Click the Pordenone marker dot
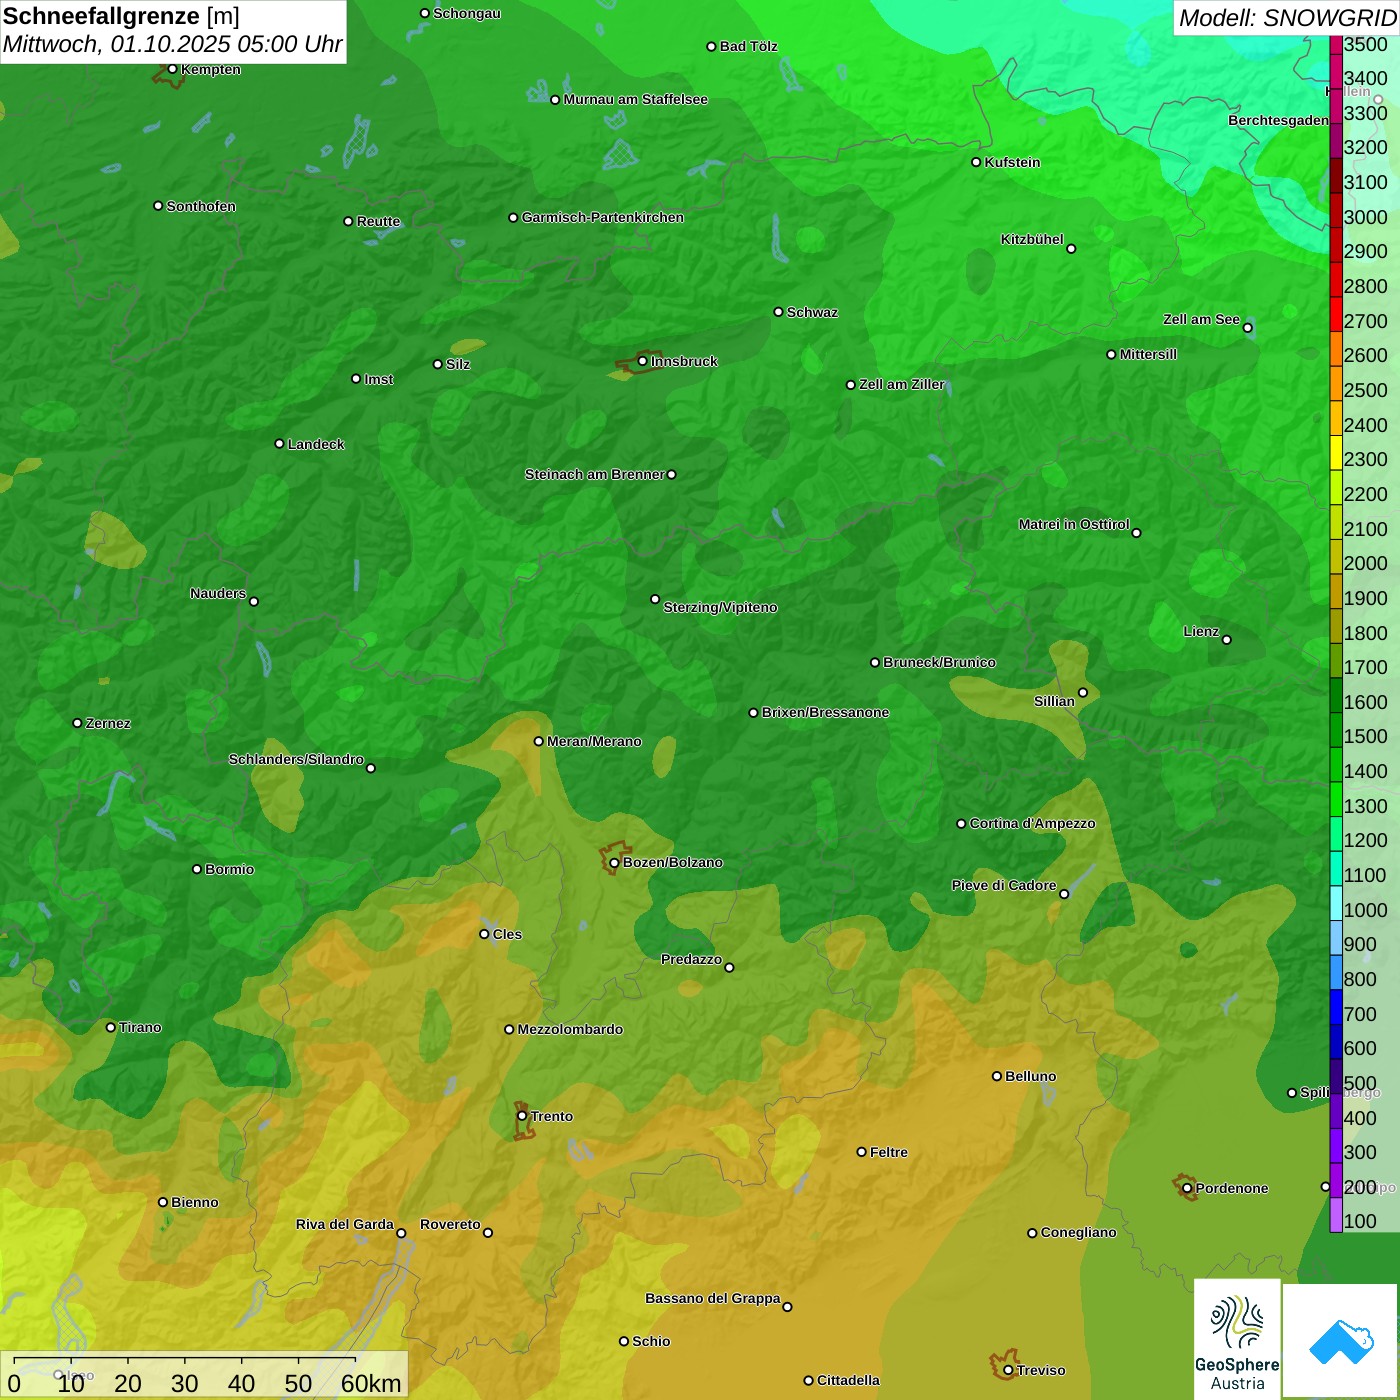 [x=1187, y=1188]
